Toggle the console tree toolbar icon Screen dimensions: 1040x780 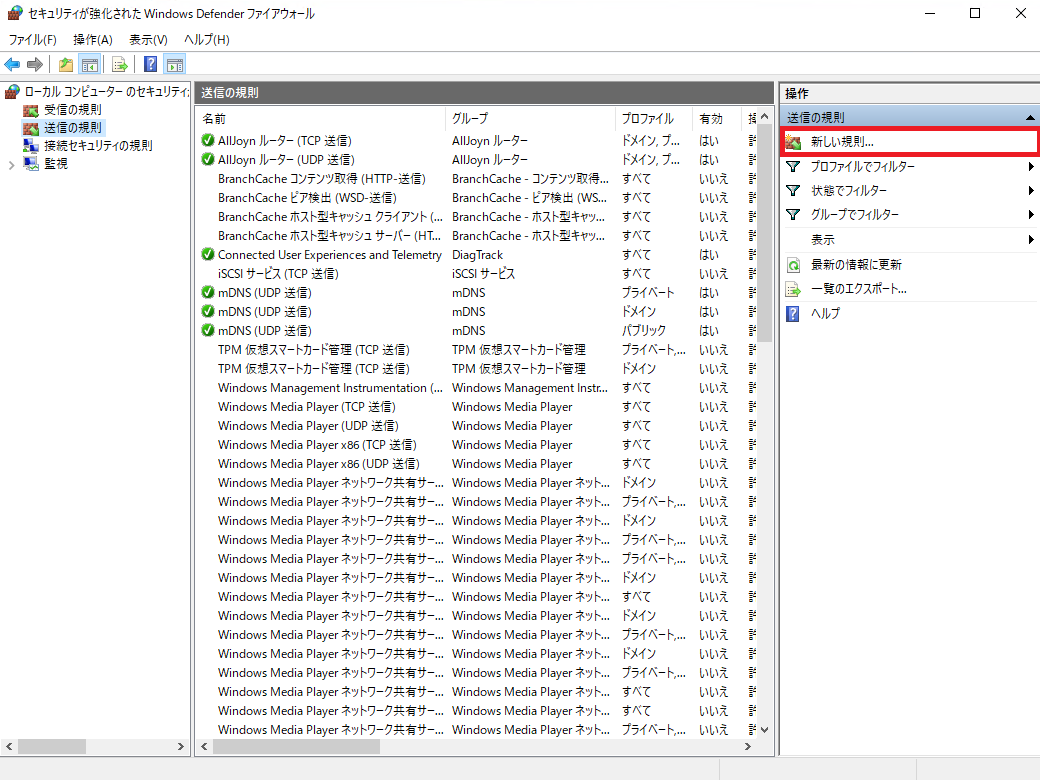(x=90, y=64)
